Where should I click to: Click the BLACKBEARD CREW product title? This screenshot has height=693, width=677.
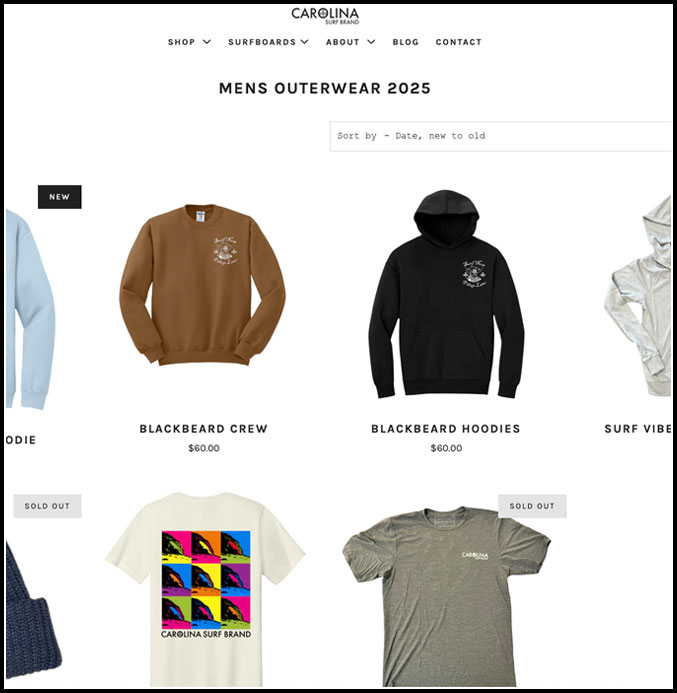(204, 429)
